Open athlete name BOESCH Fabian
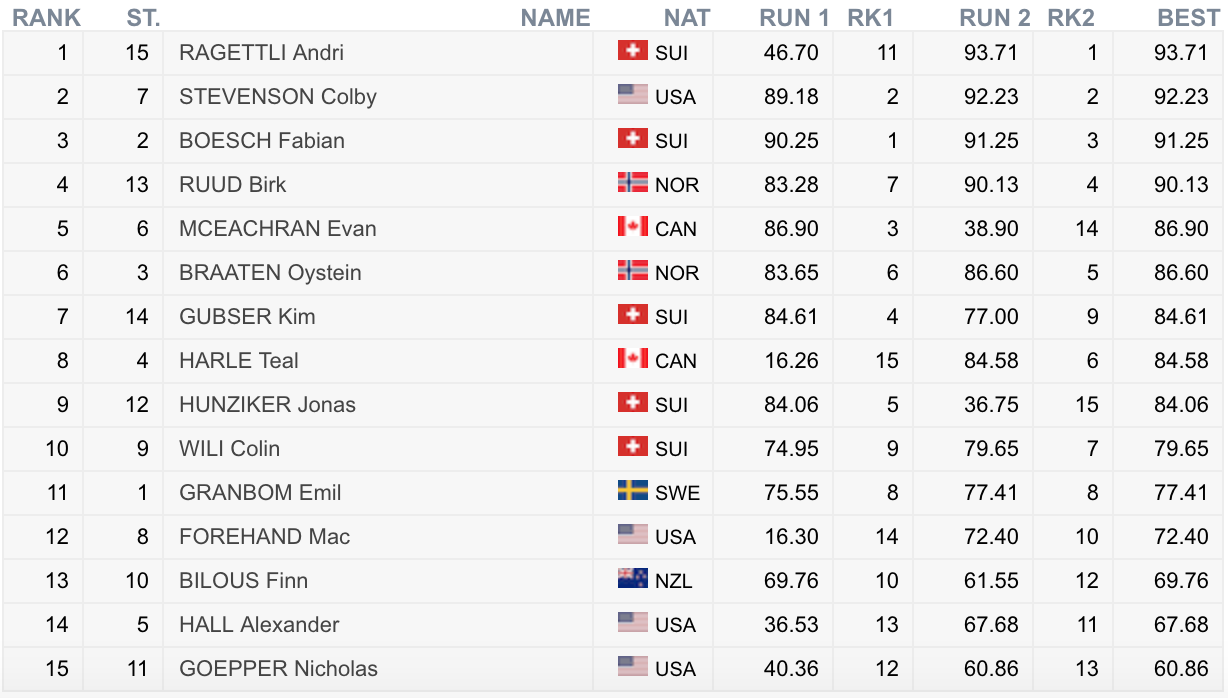 tap(262, 141)
